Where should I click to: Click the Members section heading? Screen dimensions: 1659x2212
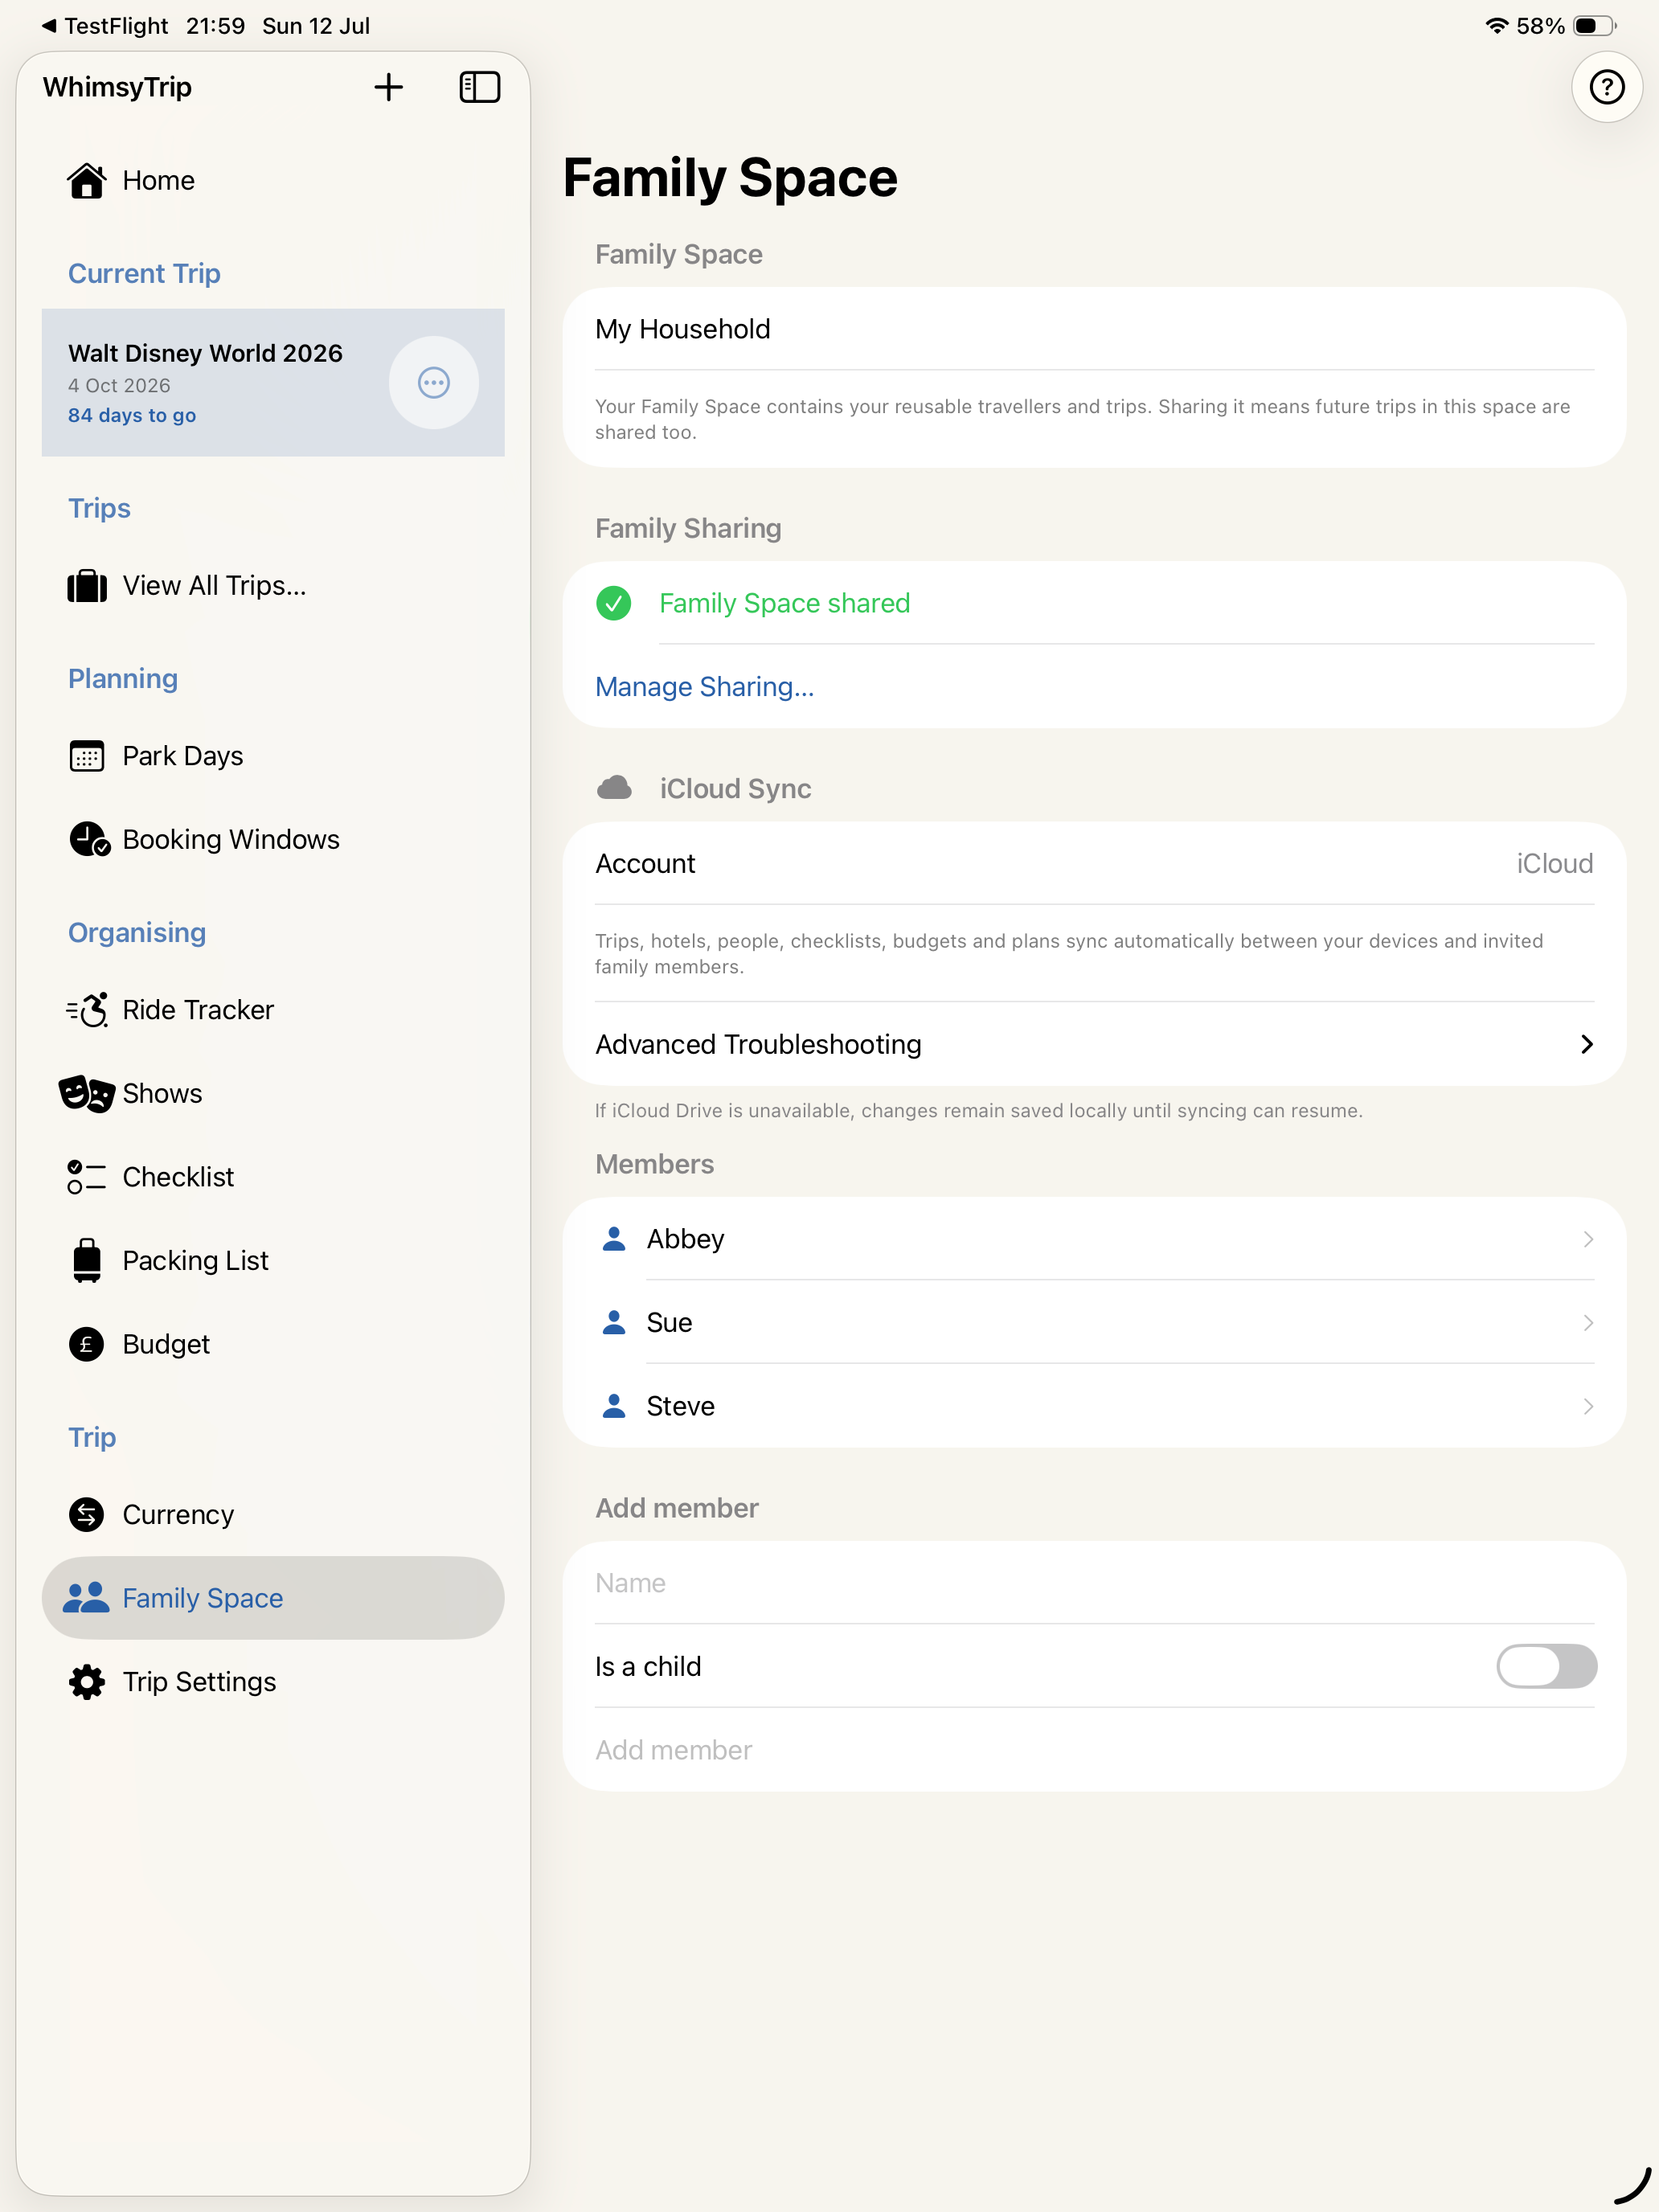pyautogui.click(x=654, y=1164)
